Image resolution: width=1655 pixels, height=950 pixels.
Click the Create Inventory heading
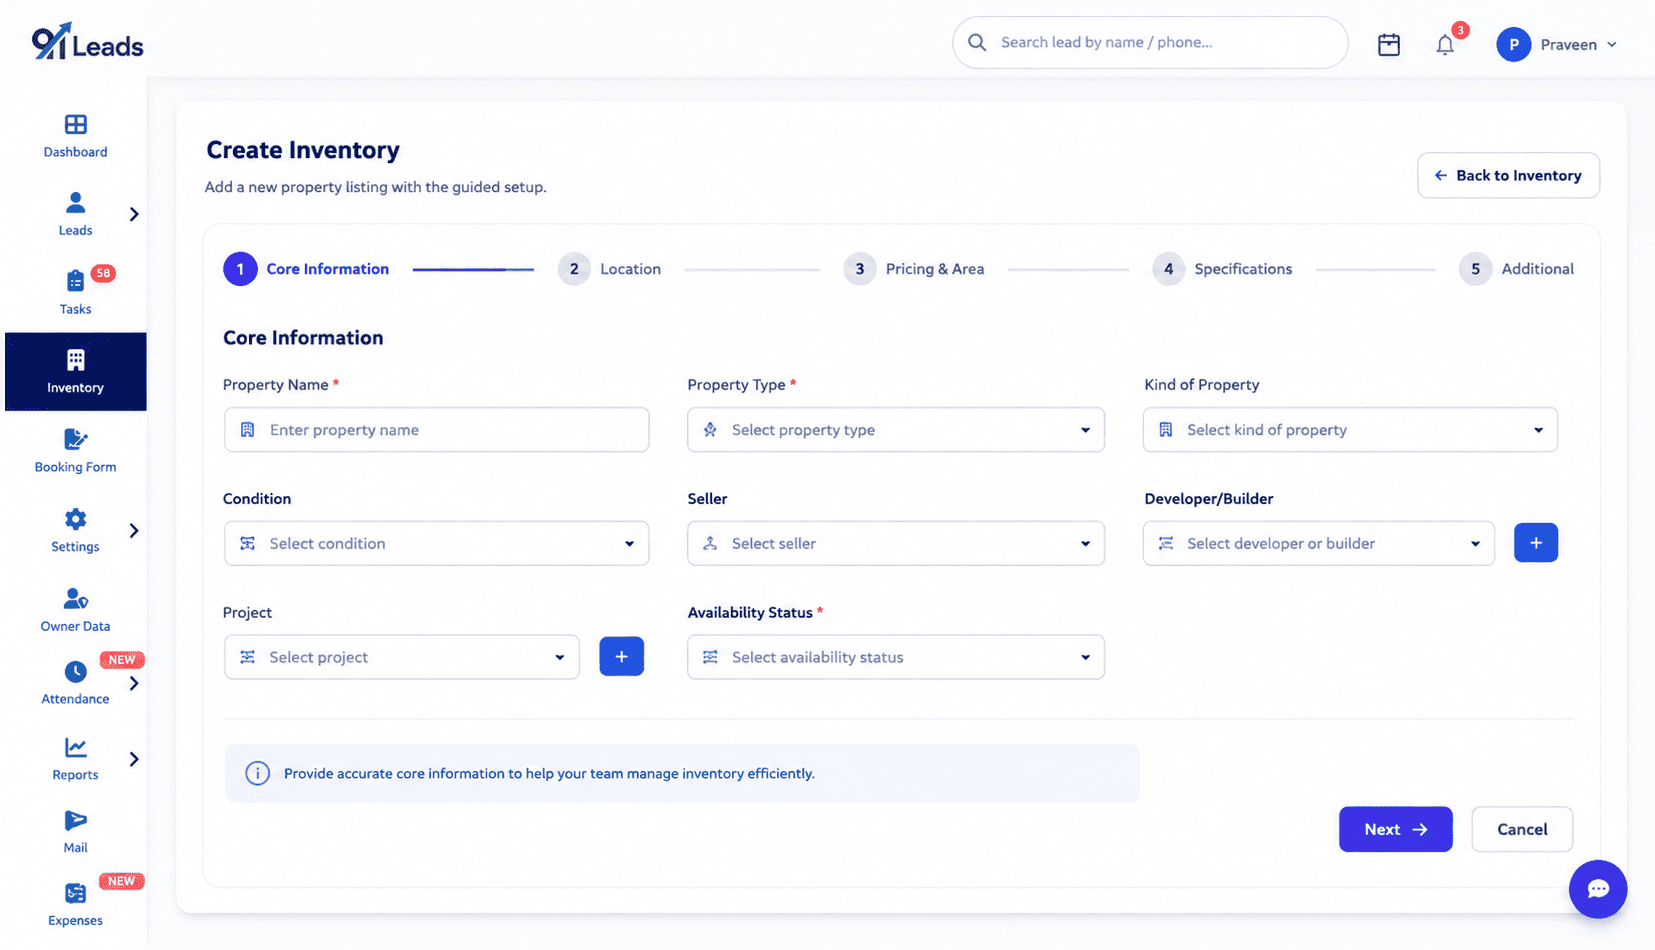(303, 150)
